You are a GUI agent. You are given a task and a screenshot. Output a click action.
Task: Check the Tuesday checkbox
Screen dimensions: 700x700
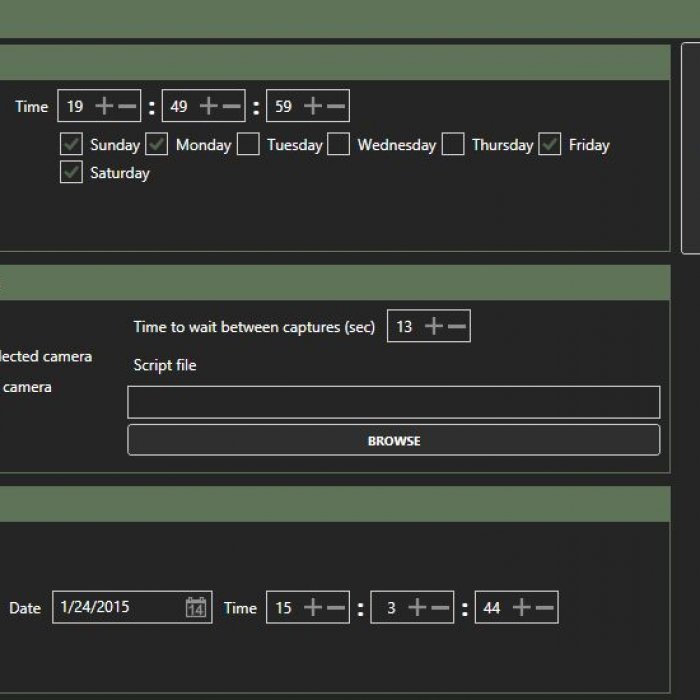coord(248,144)
